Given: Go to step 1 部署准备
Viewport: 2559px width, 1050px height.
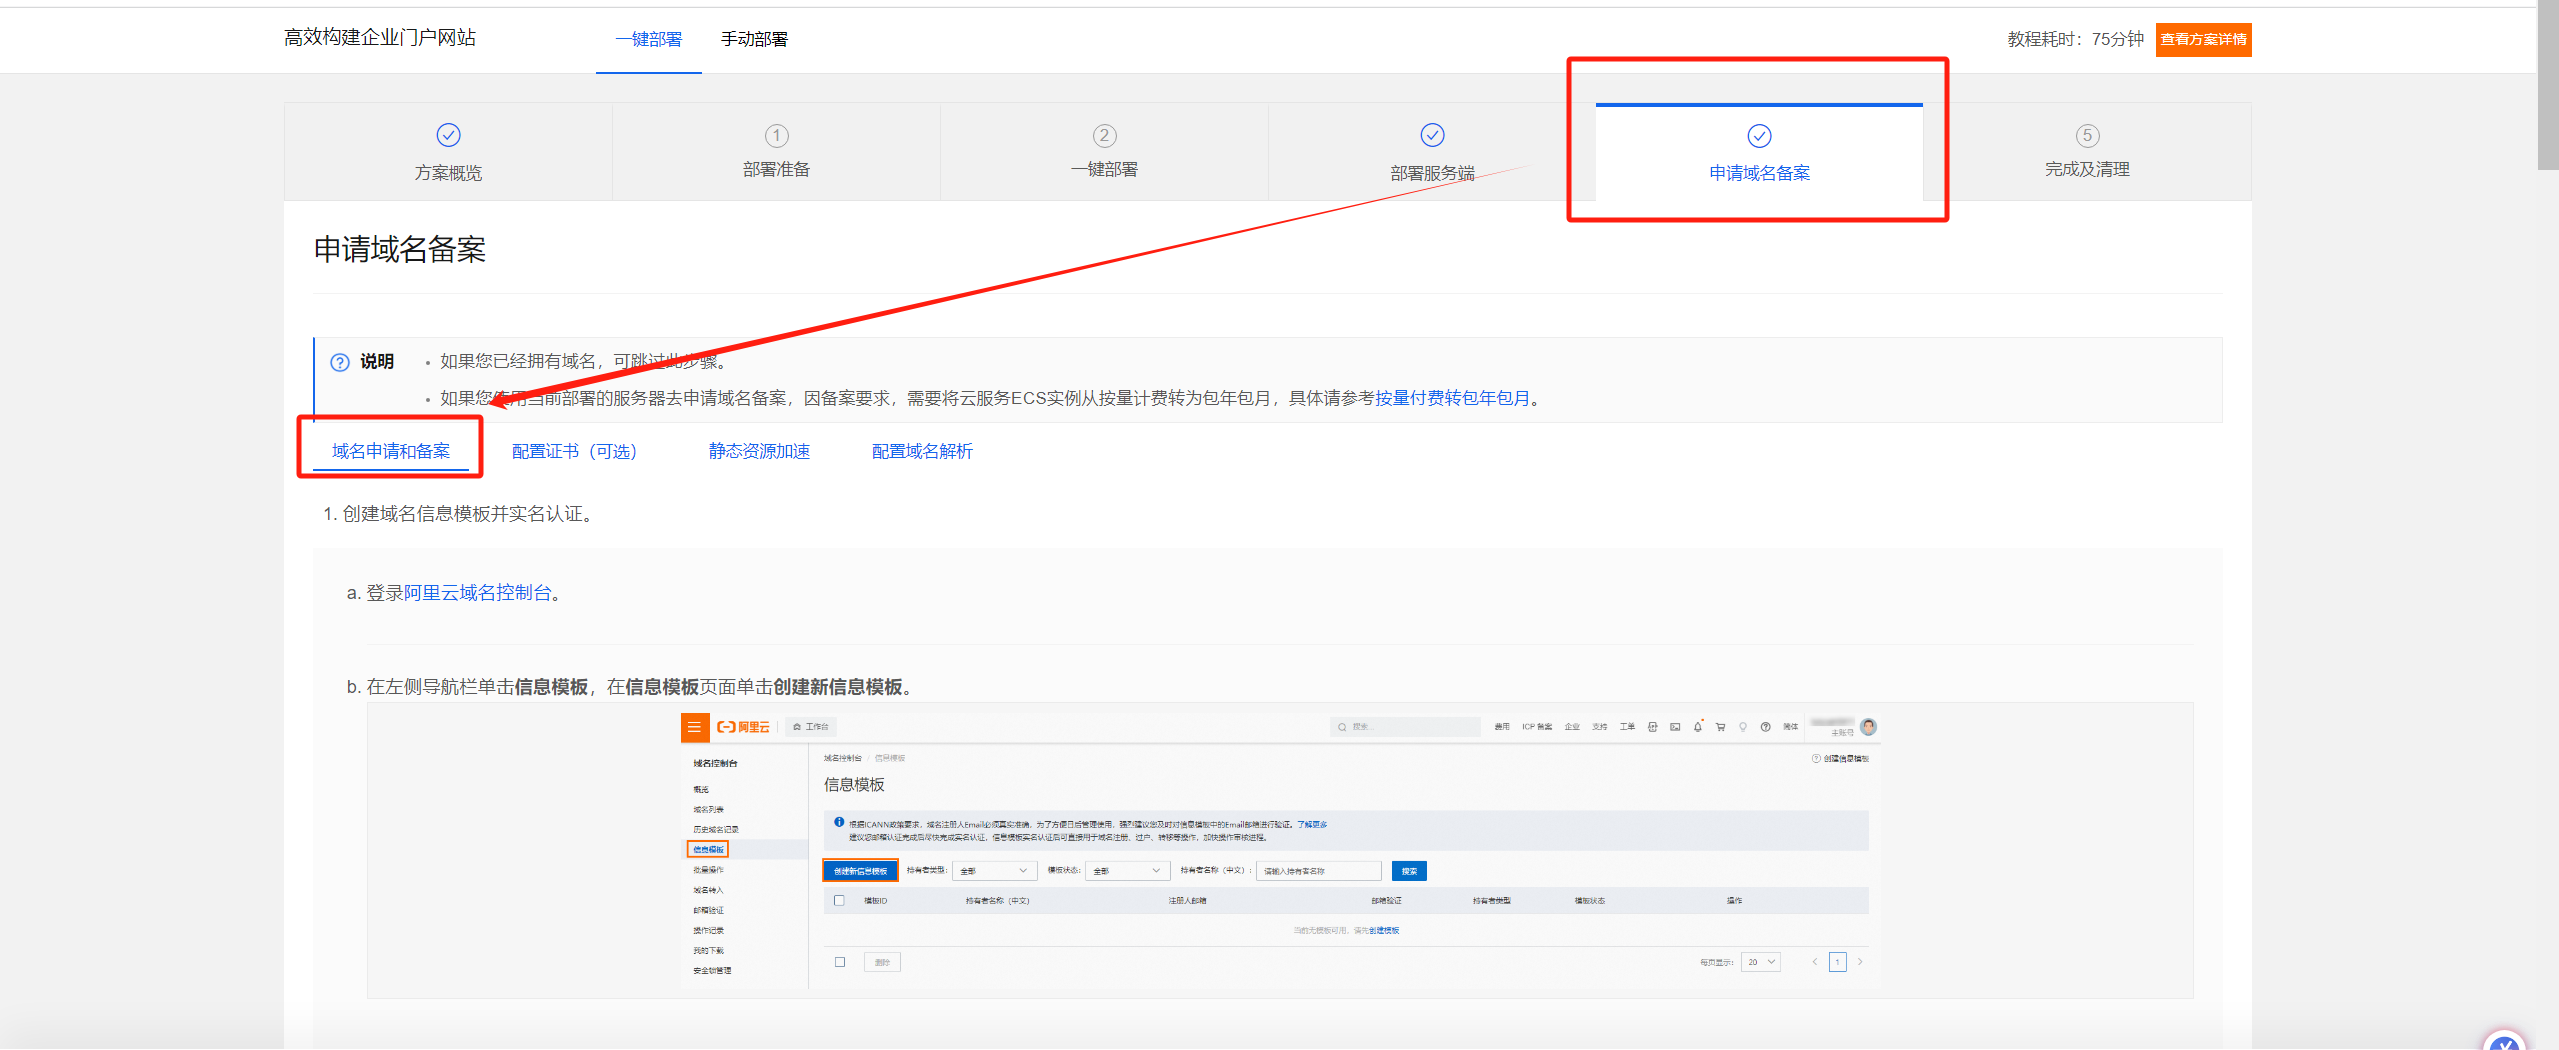Looking at the screenshot, I should pos(776,152).
